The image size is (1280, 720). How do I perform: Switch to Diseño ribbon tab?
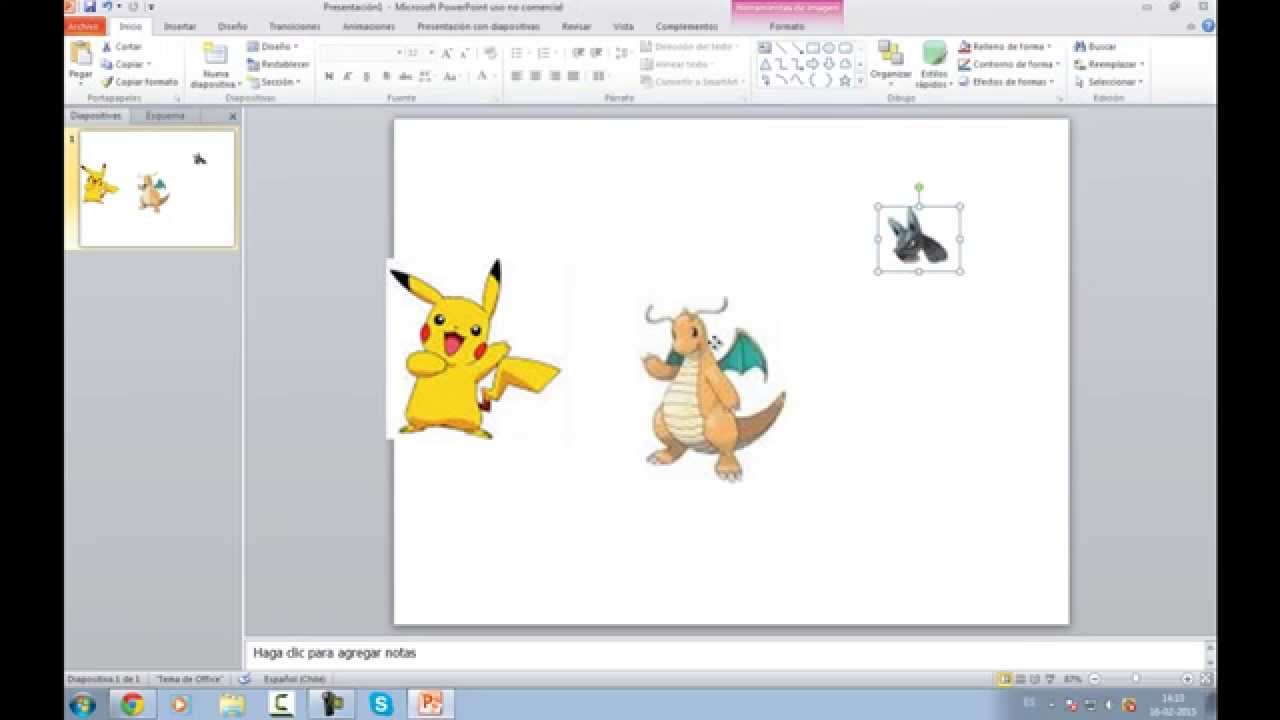coord(232,27)
